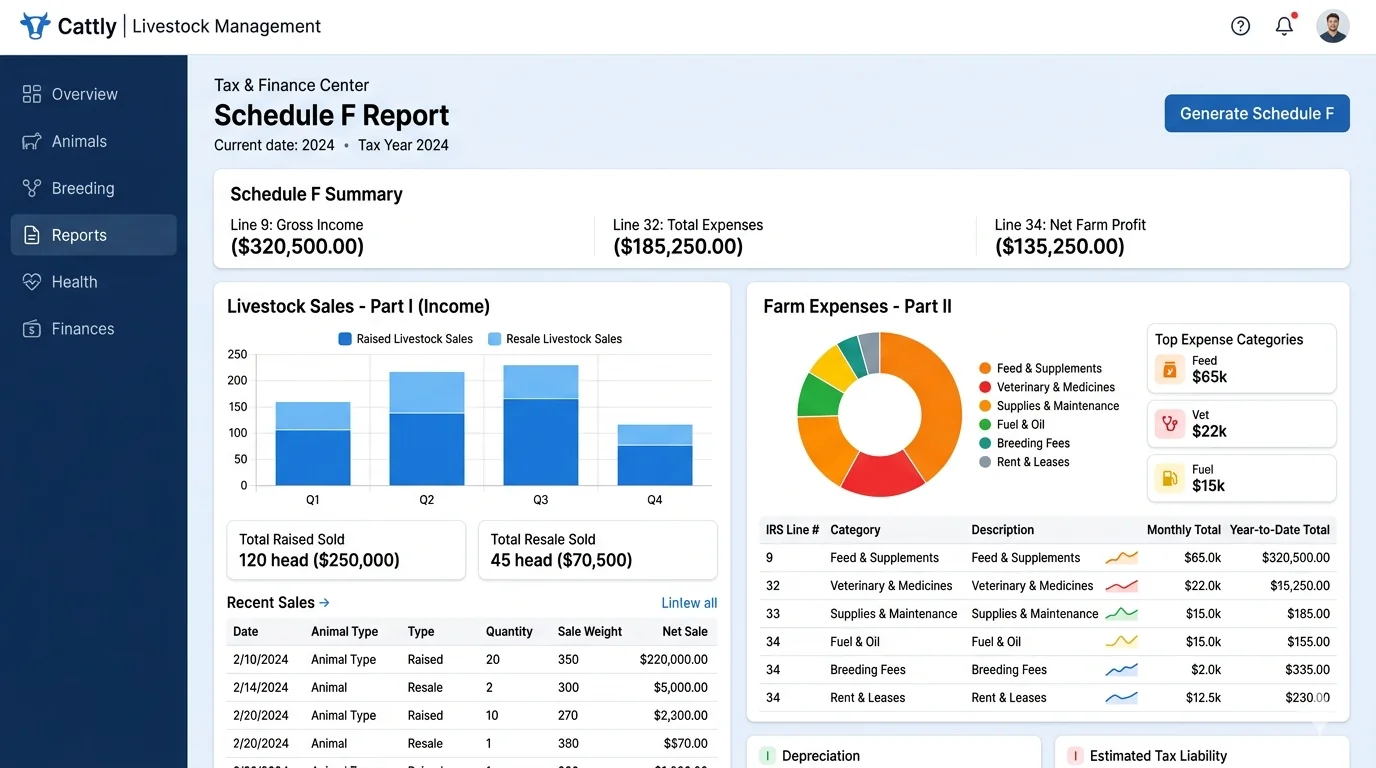
Task: Click the Rent & Leases legend dot
Action: pos(985,462)
